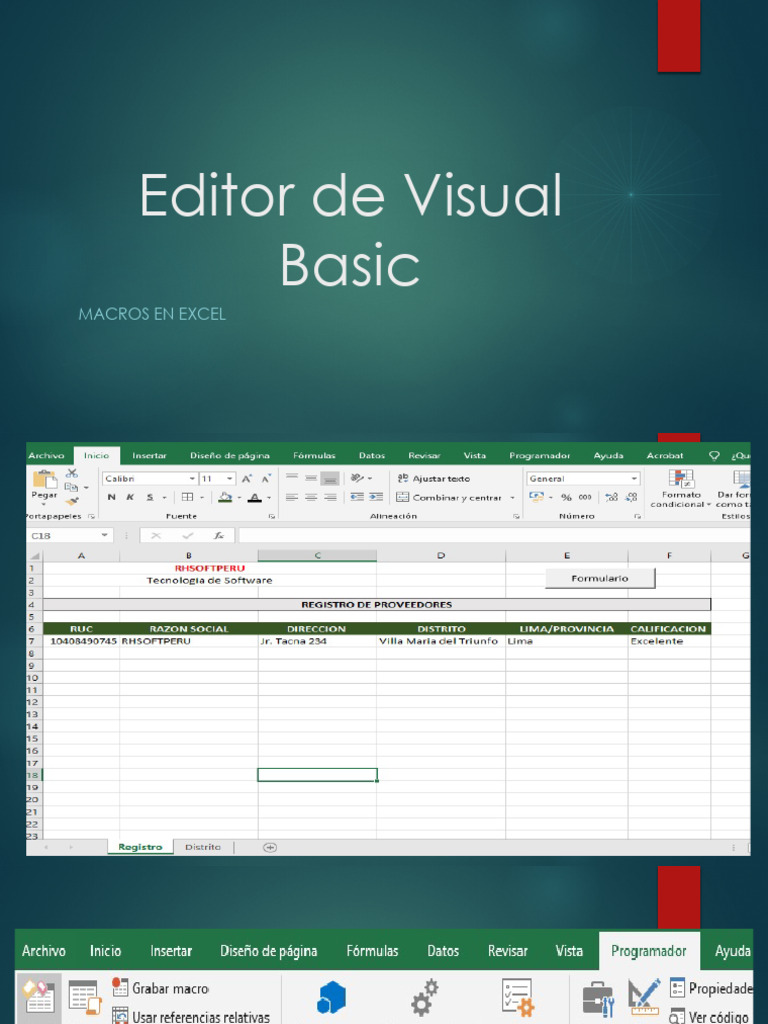Expand the Fuente group dialog launcher

tap(271, 517)
